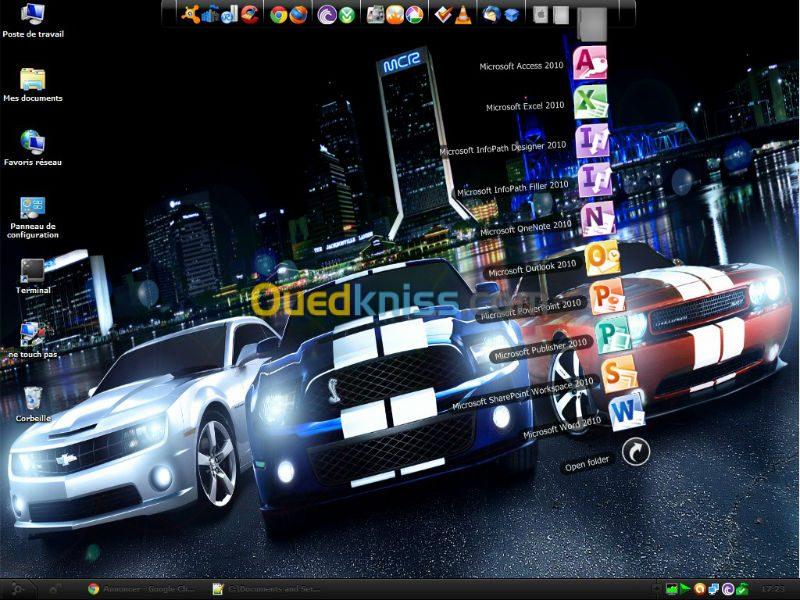Open the Corbeille recycle bin
800x600 pixels.
[33, 403]
